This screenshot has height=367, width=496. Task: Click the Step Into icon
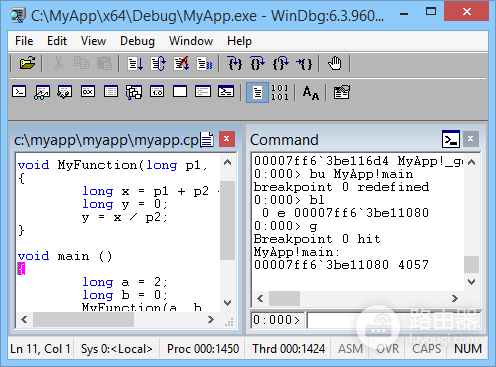(235, 63)
